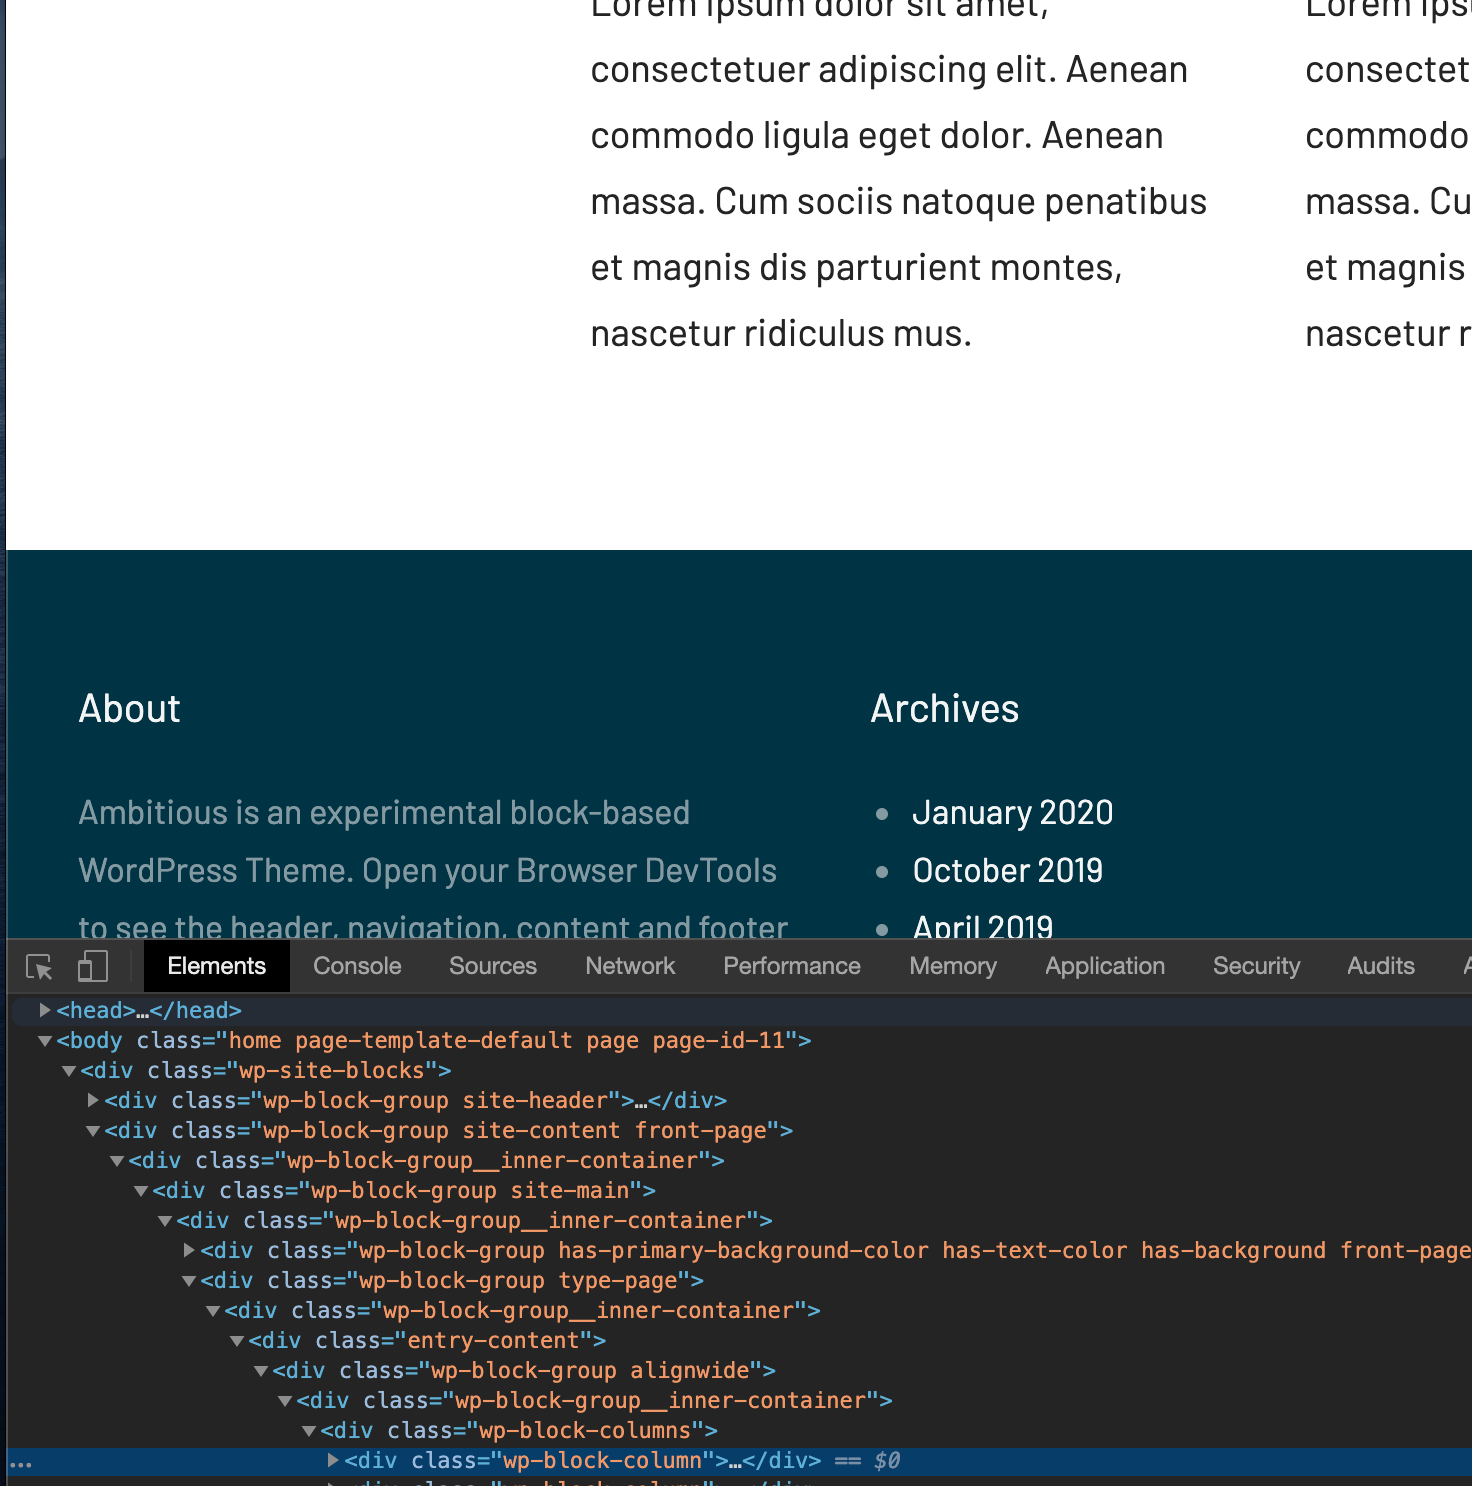This screenshot has width=1472, height=1486.
Task: Switch to the Console tab
Action: click(x=357, y=966)
